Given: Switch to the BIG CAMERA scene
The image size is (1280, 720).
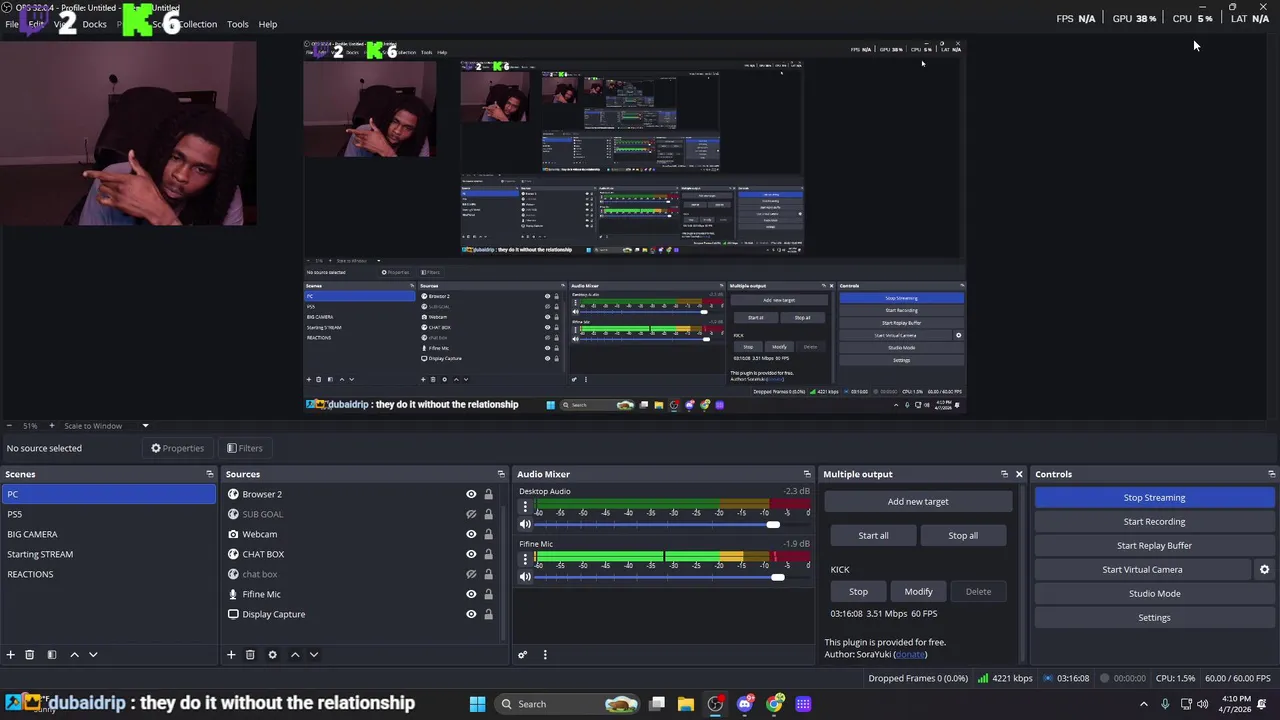Looking at the screenshot, I should click(x=108, y=534).
